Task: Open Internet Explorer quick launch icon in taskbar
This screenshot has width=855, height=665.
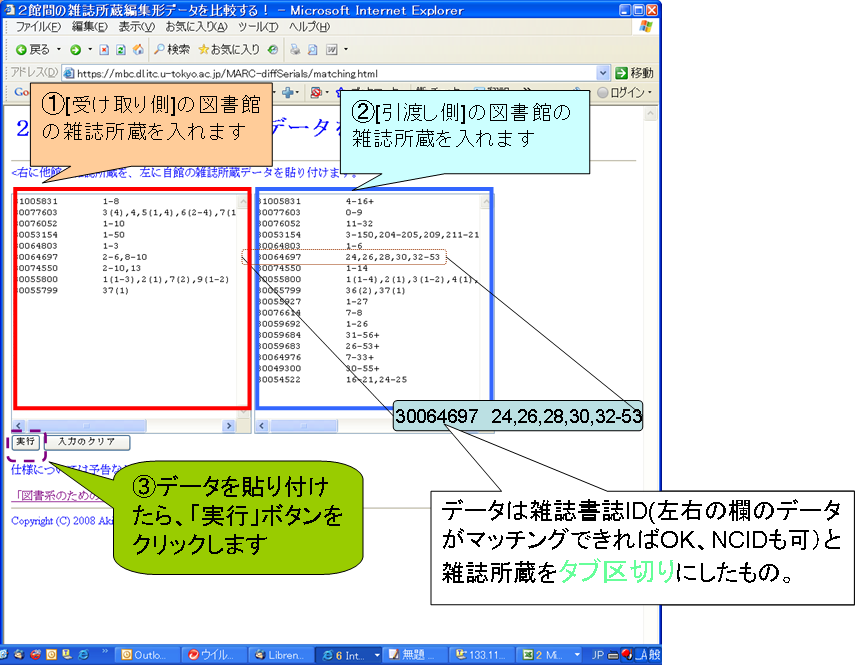Action: pos(83,654)
